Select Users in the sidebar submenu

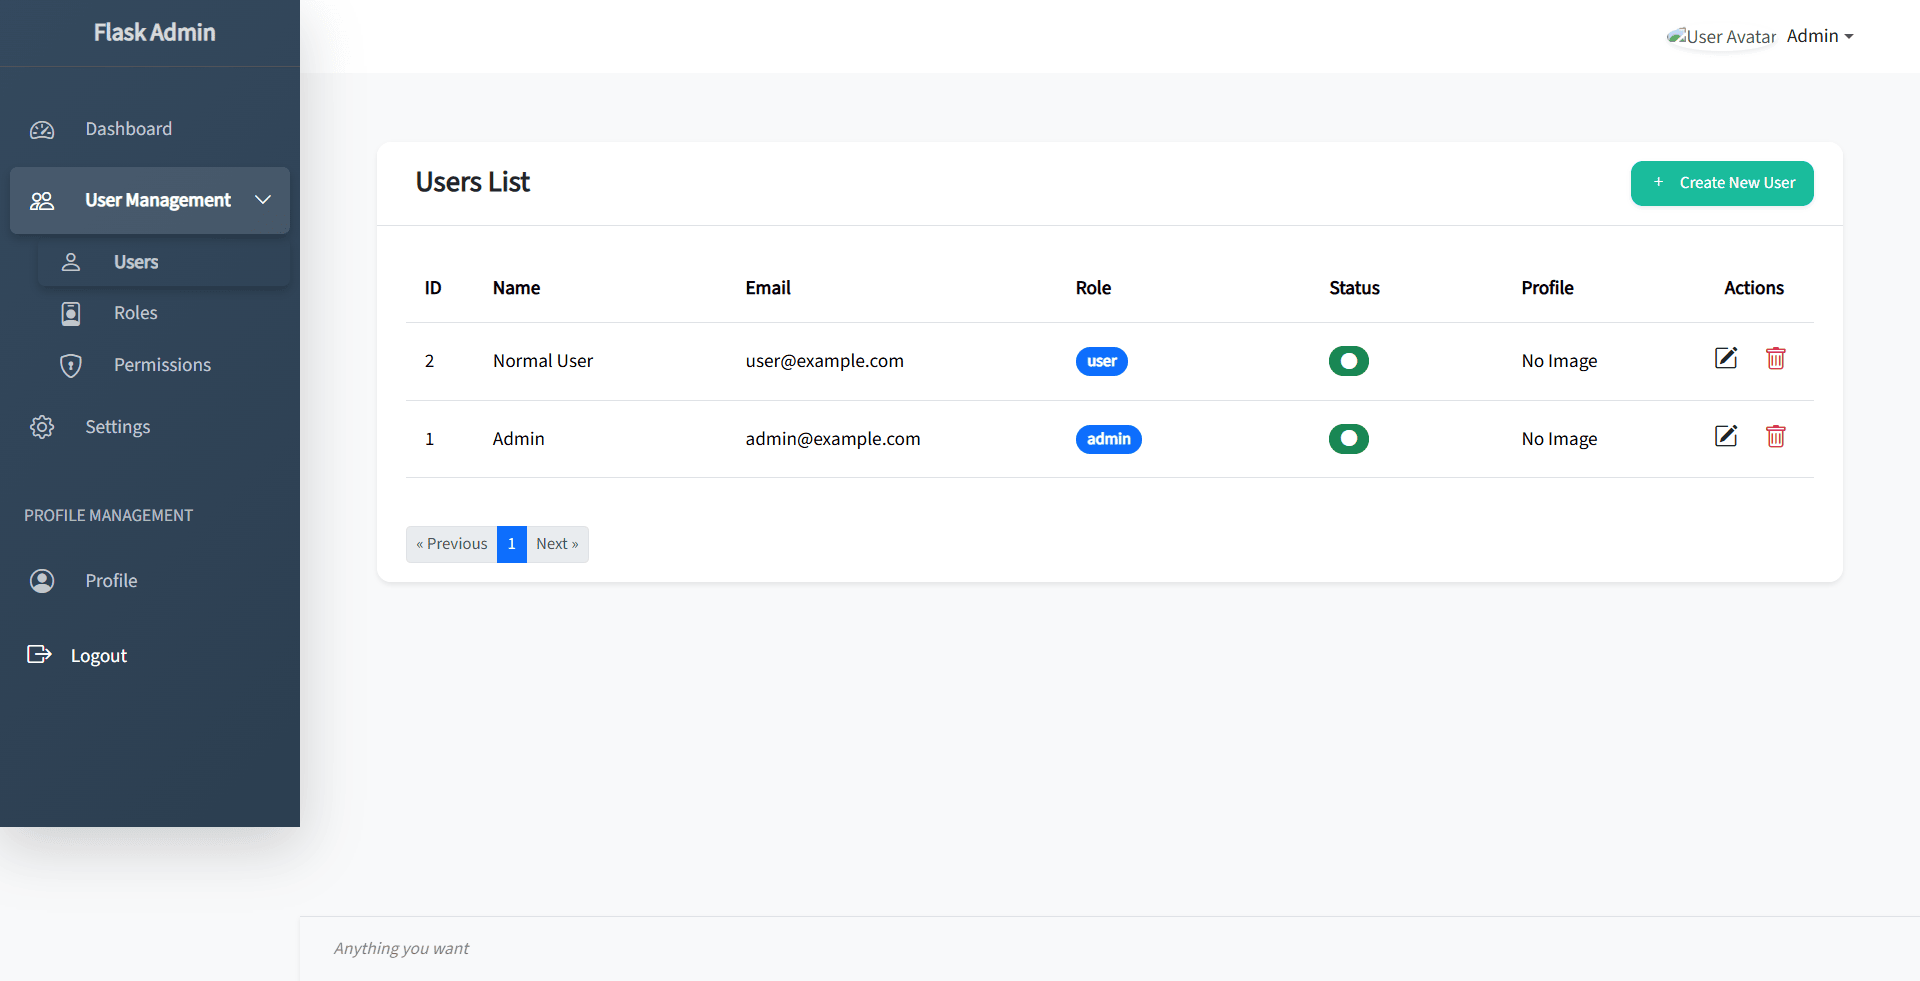pyautogui.click(x=136, y=262)
